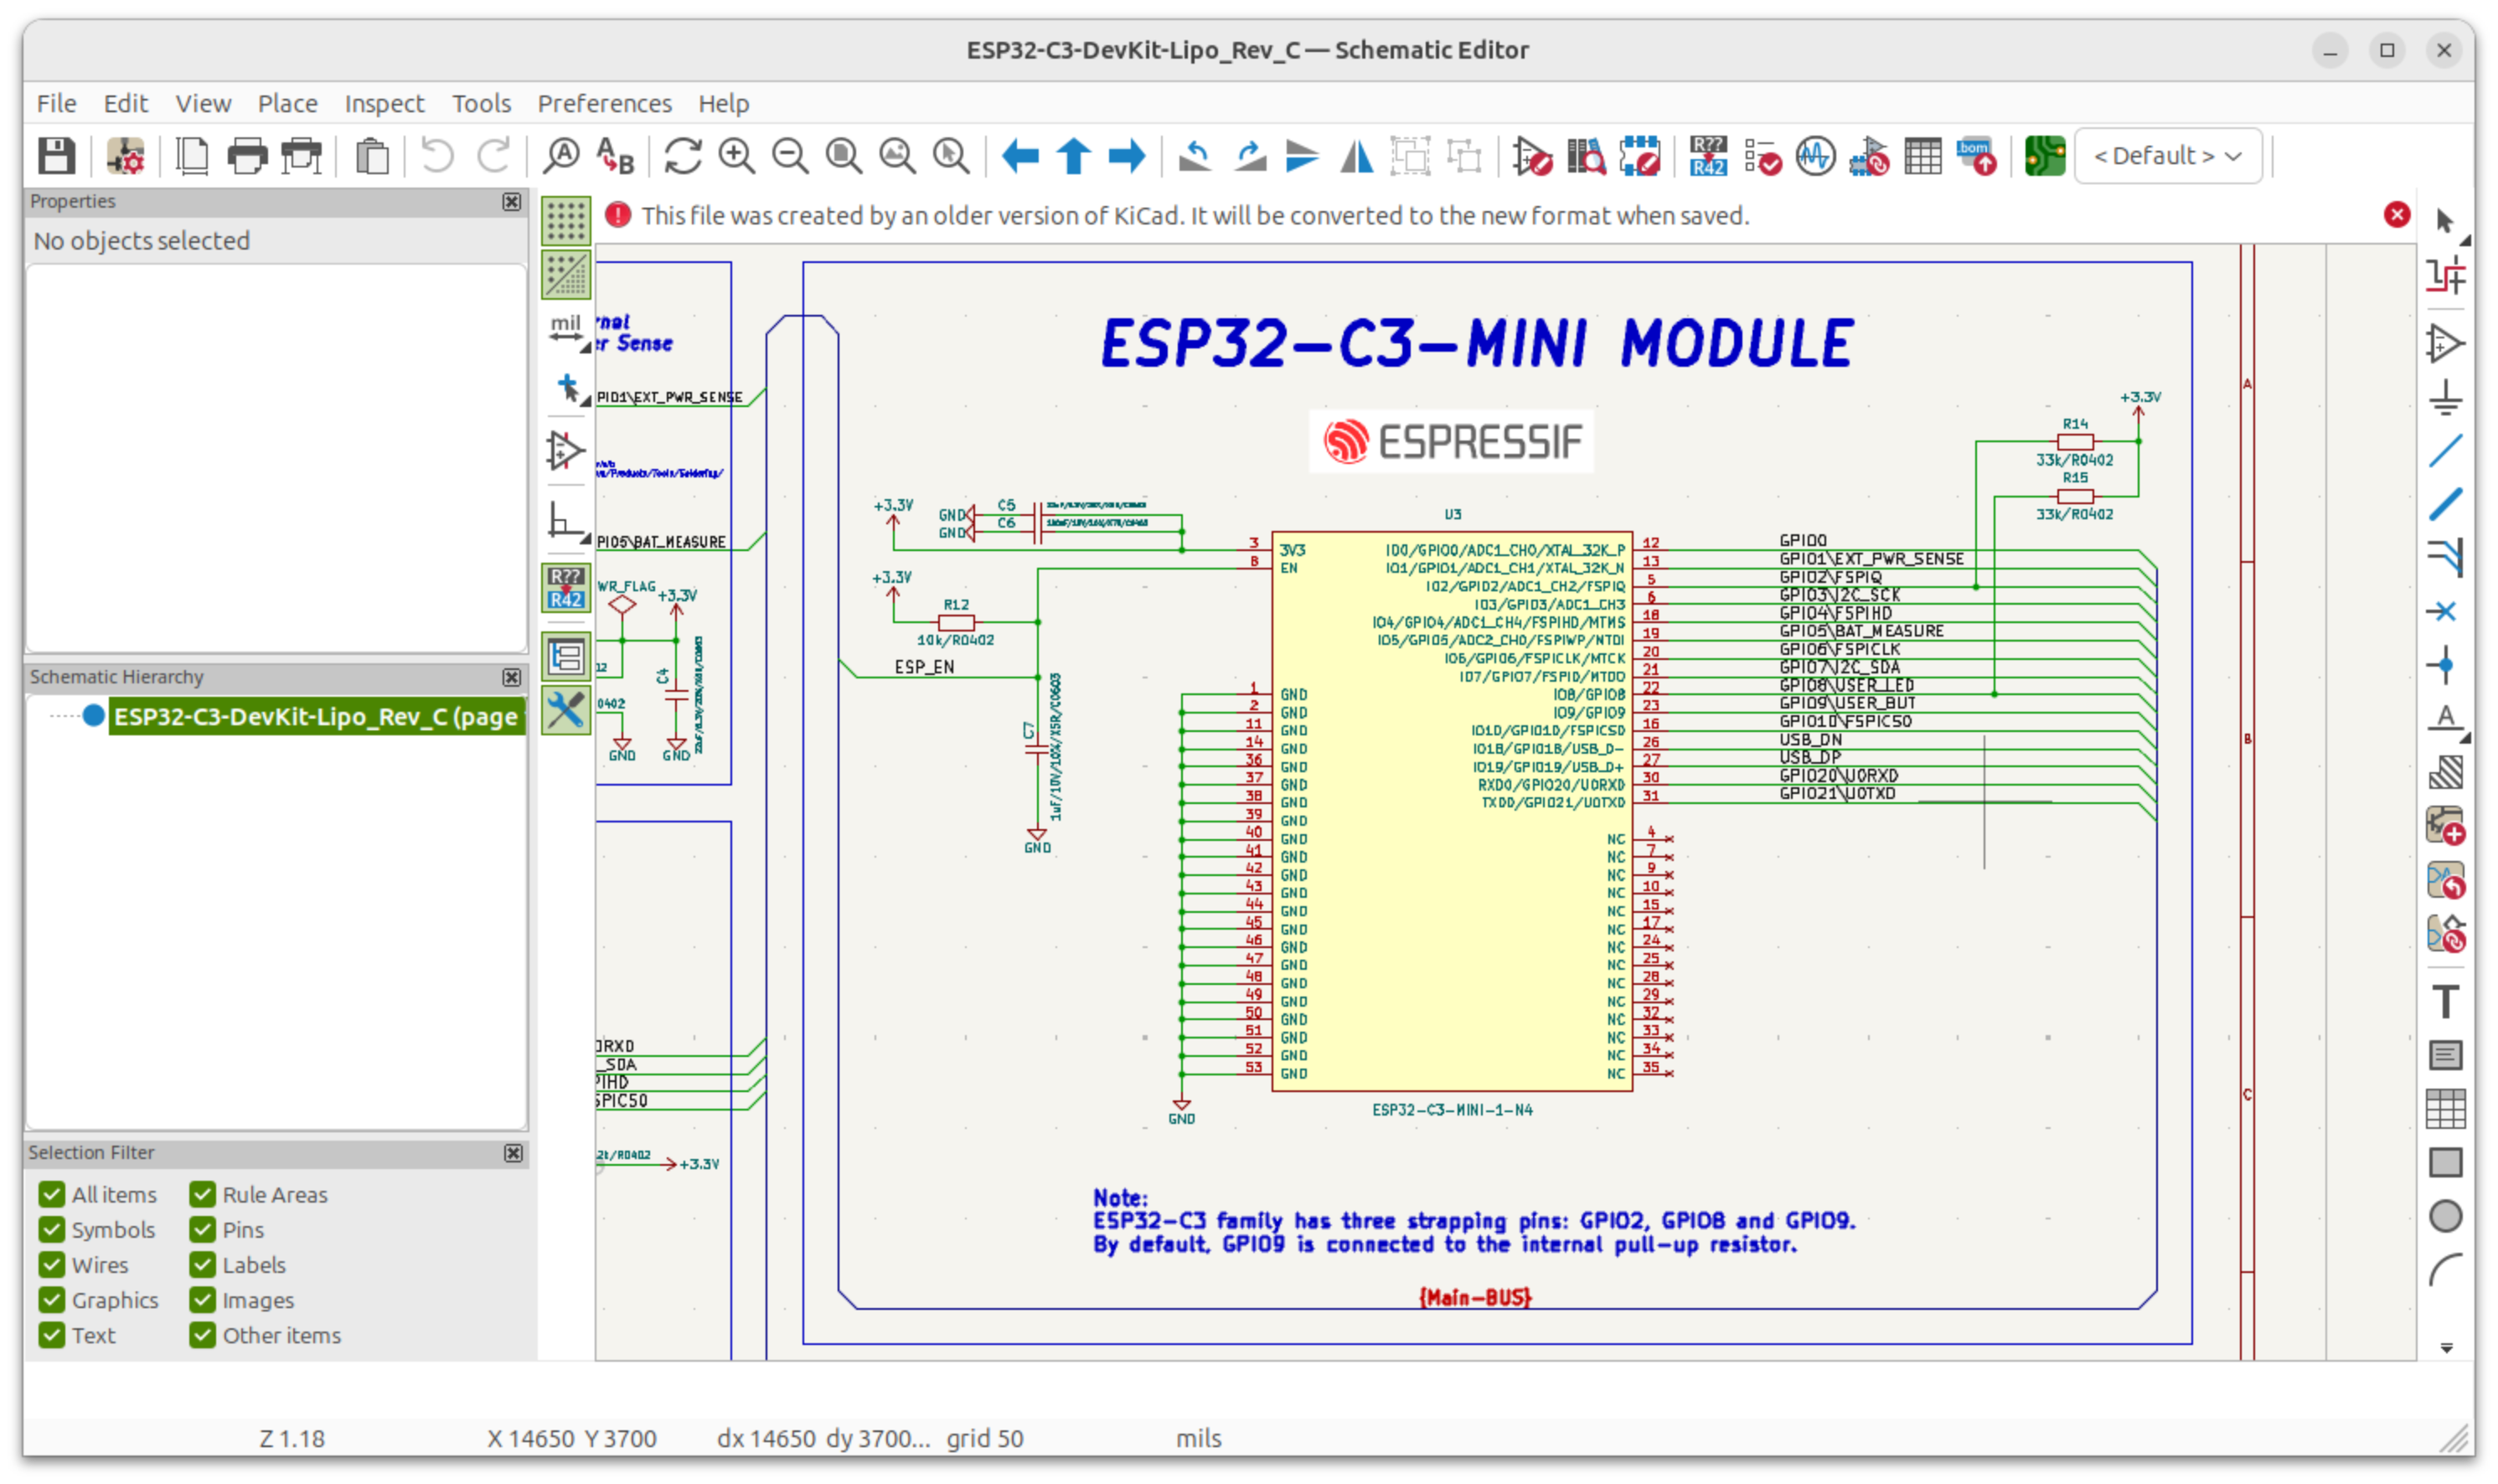The height and width of the screenshot is (1484, 2498).
Task: Toggle the Wires filter checkbox
Action: 52,1265
